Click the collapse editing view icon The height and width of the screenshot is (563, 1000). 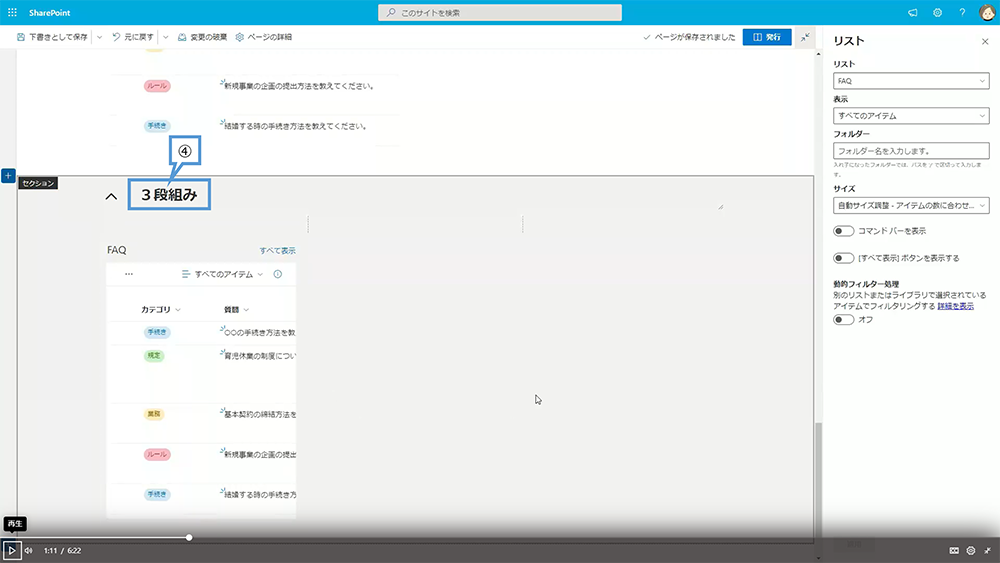pyautogui.click(x=805, y=37)
